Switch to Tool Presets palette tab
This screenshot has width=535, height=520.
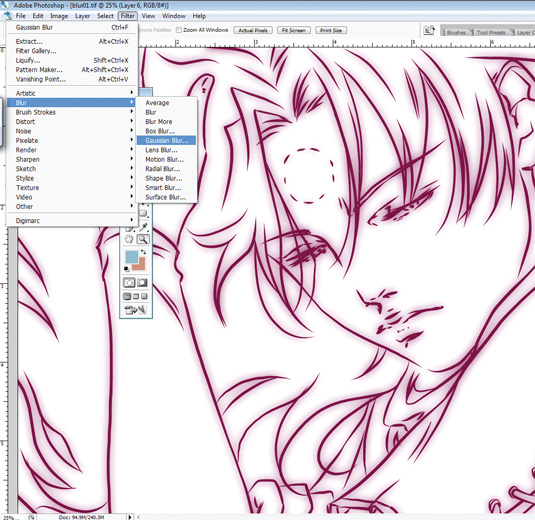(491, 32)
